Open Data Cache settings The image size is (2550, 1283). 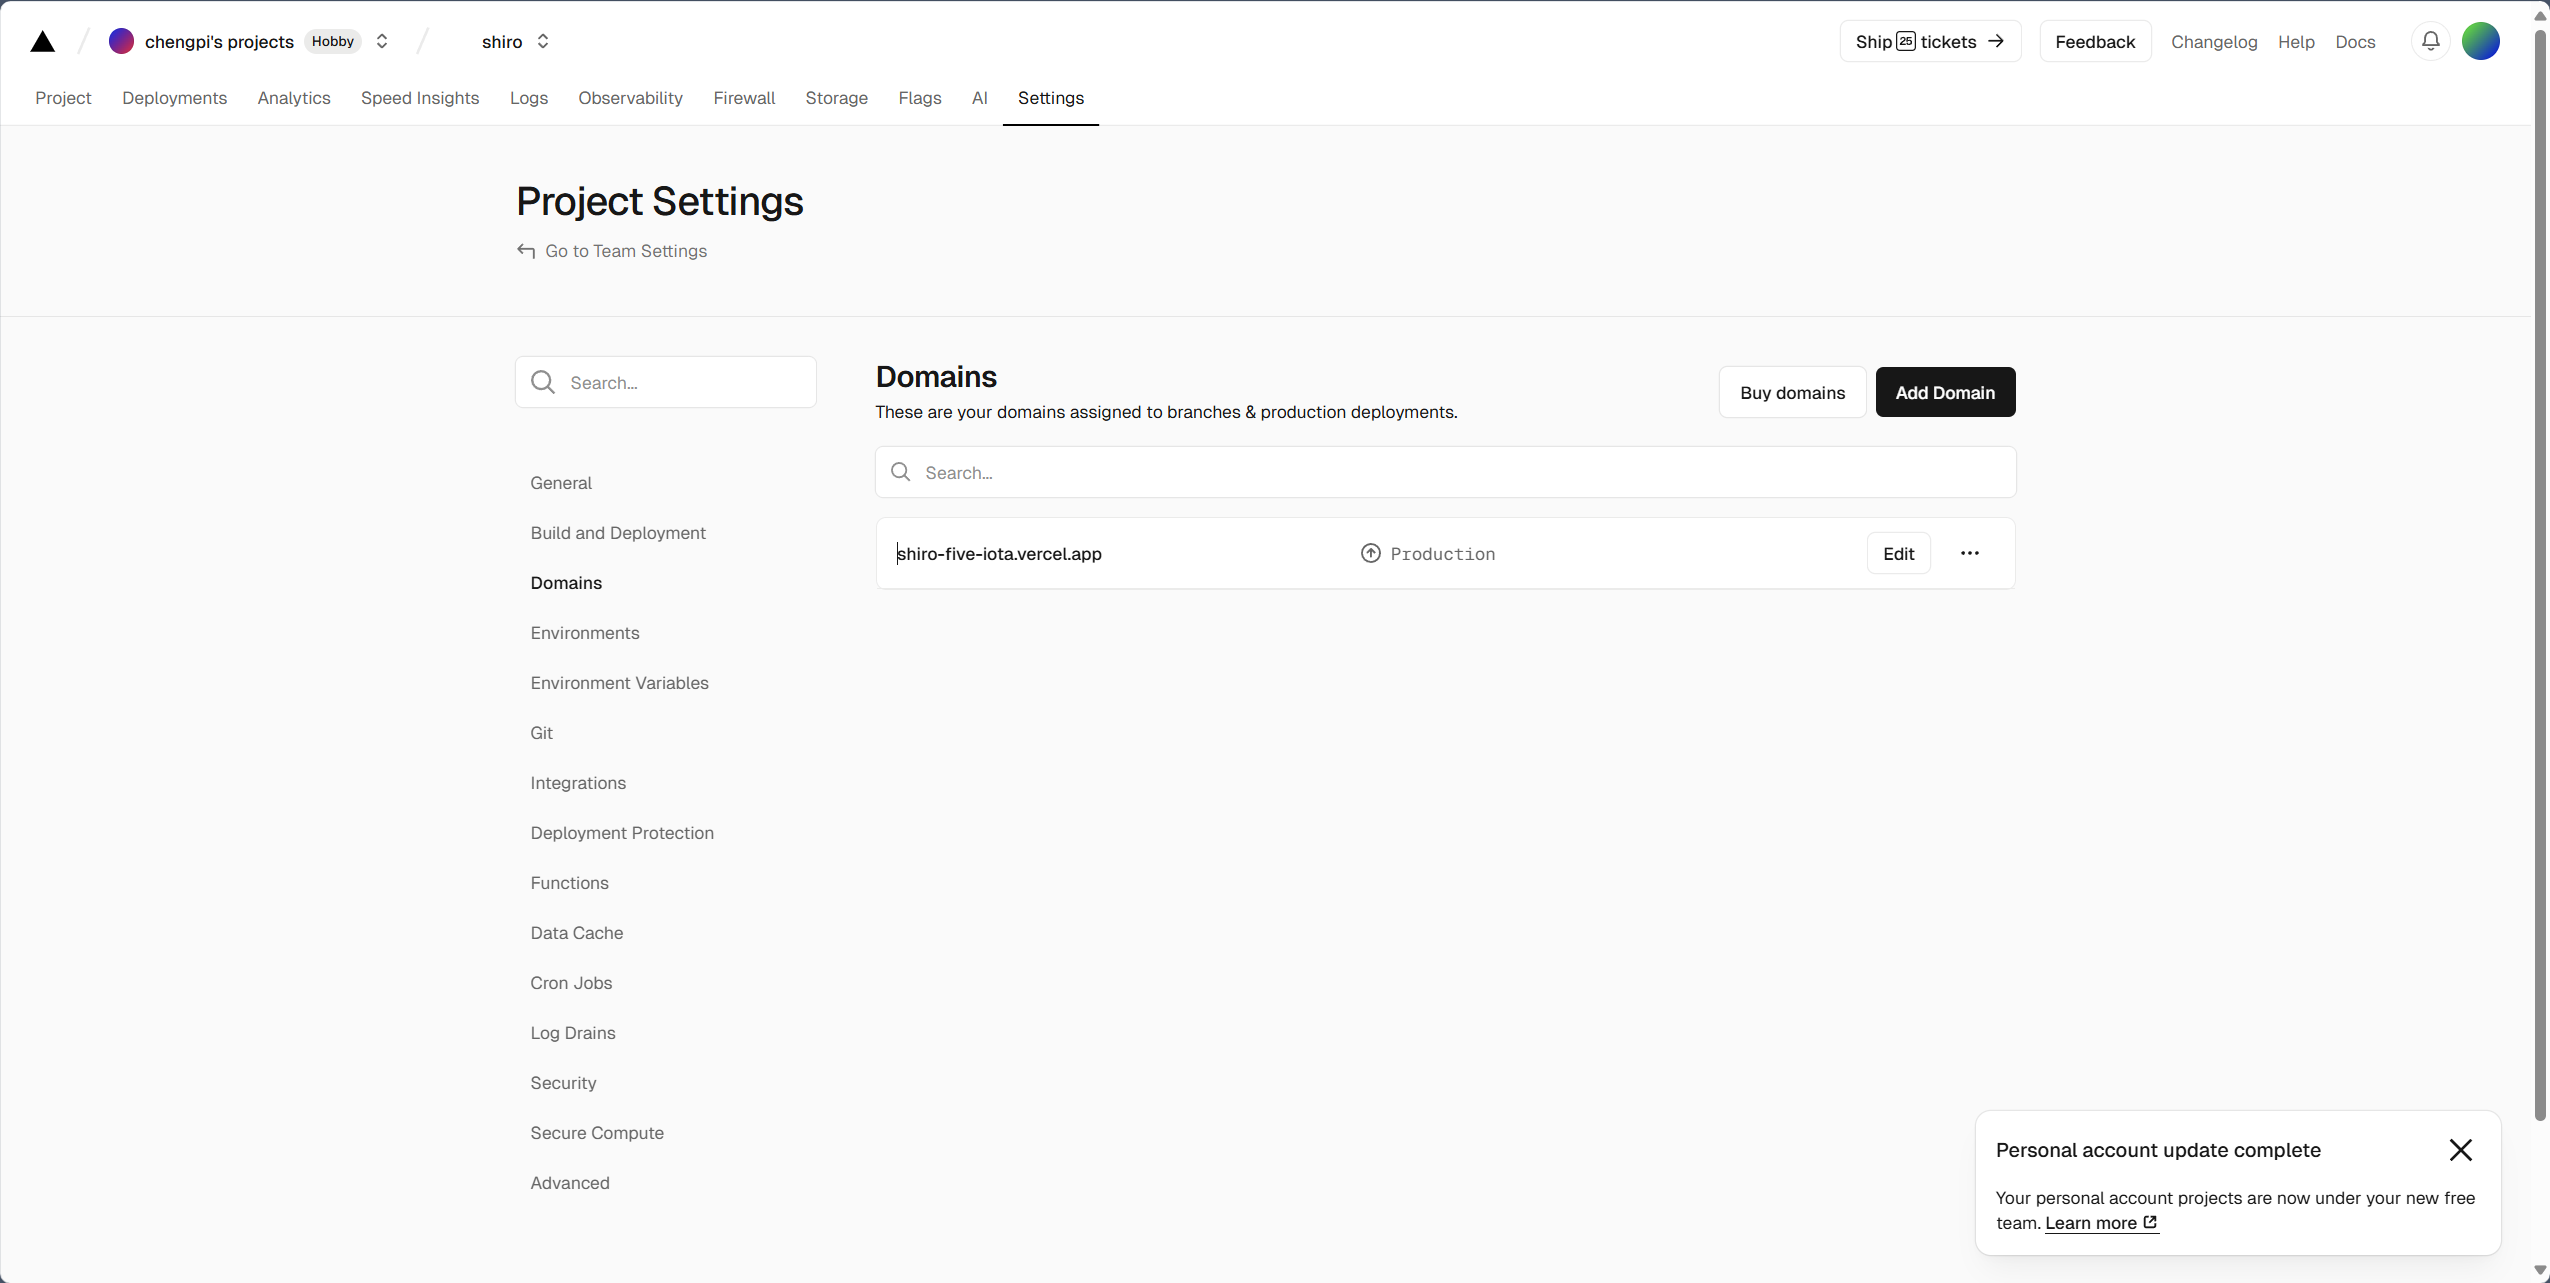pyautogui.click(x=577, y=933)
